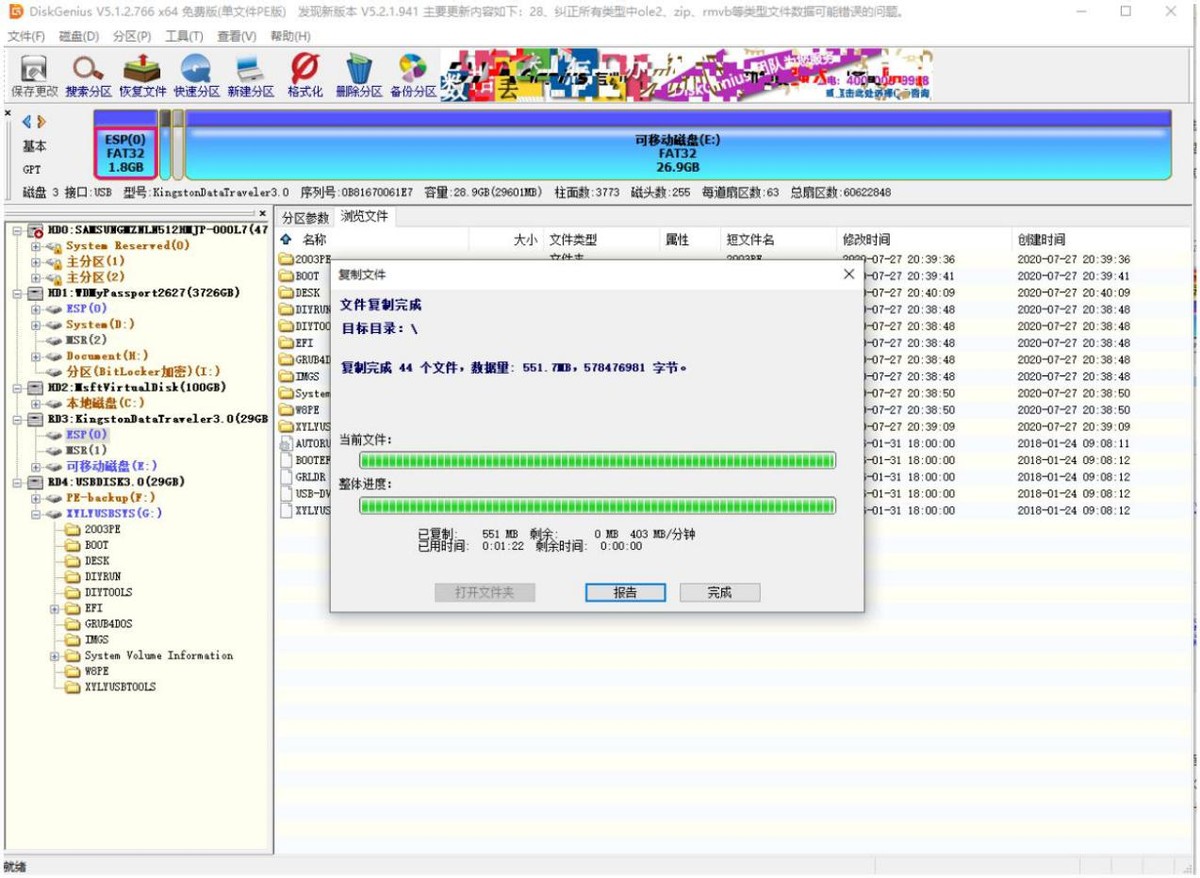Open the 搜索分区 search partition tool
This screenshot has width=1200, height=878.
[88, 75]
